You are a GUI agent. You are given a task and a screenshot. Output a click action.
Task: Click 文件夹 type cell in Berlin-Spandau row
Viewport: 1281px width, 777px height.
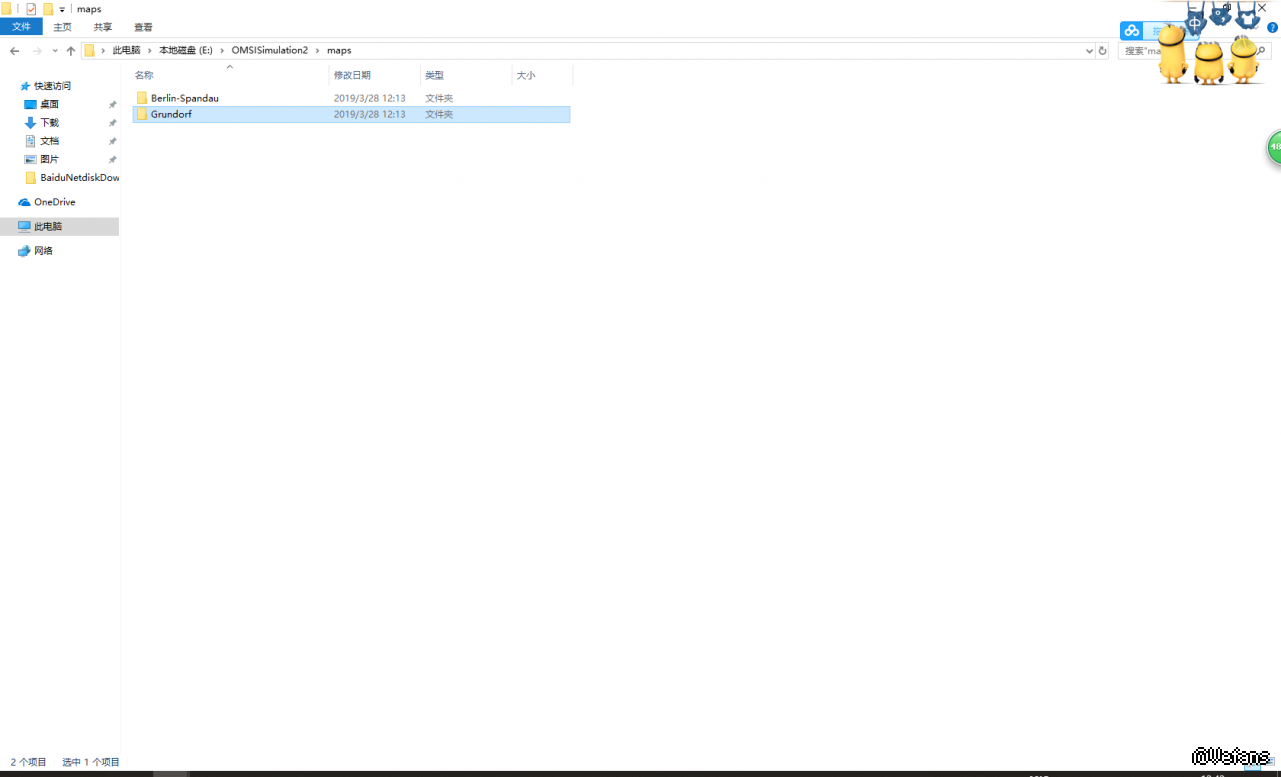pyautogui.click(x=439, y=98)
